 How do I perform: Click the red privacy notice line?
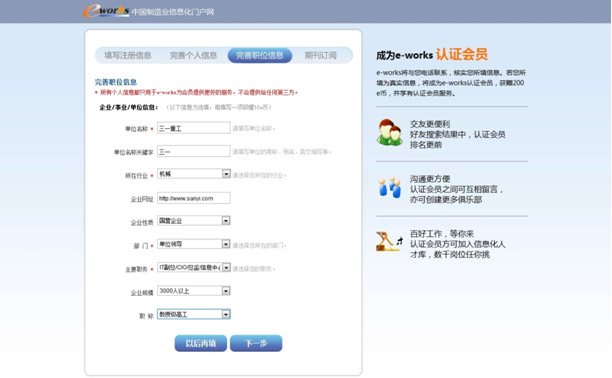196,93
